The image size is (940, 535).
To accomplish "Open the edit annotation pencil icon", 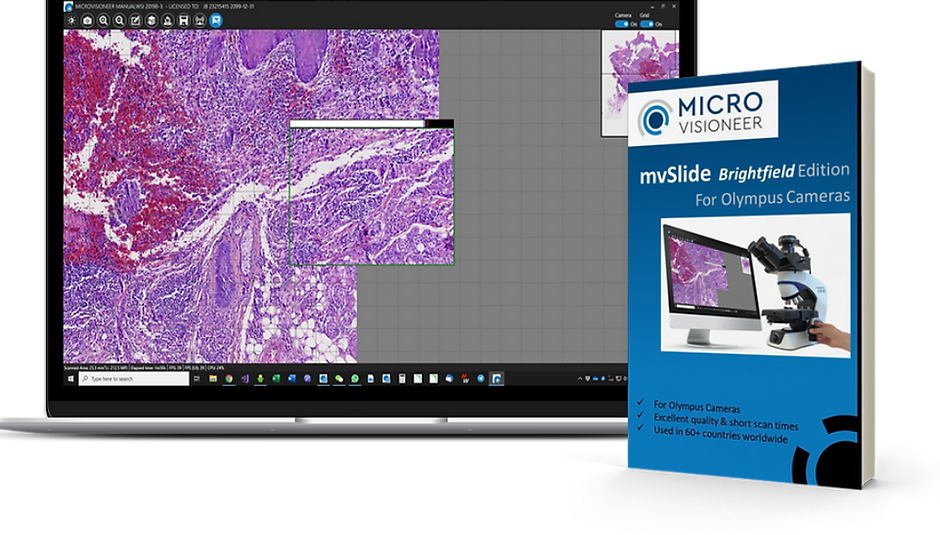I will click(135, 20).
